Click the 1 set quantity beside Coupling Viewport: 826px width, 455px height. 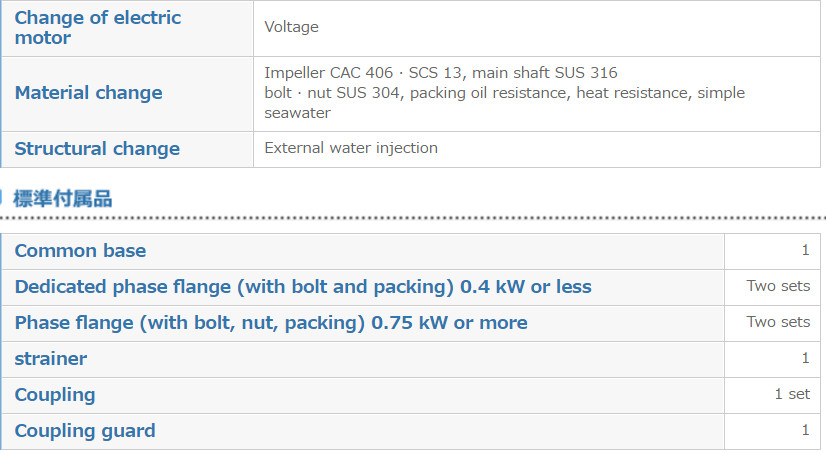792,394
